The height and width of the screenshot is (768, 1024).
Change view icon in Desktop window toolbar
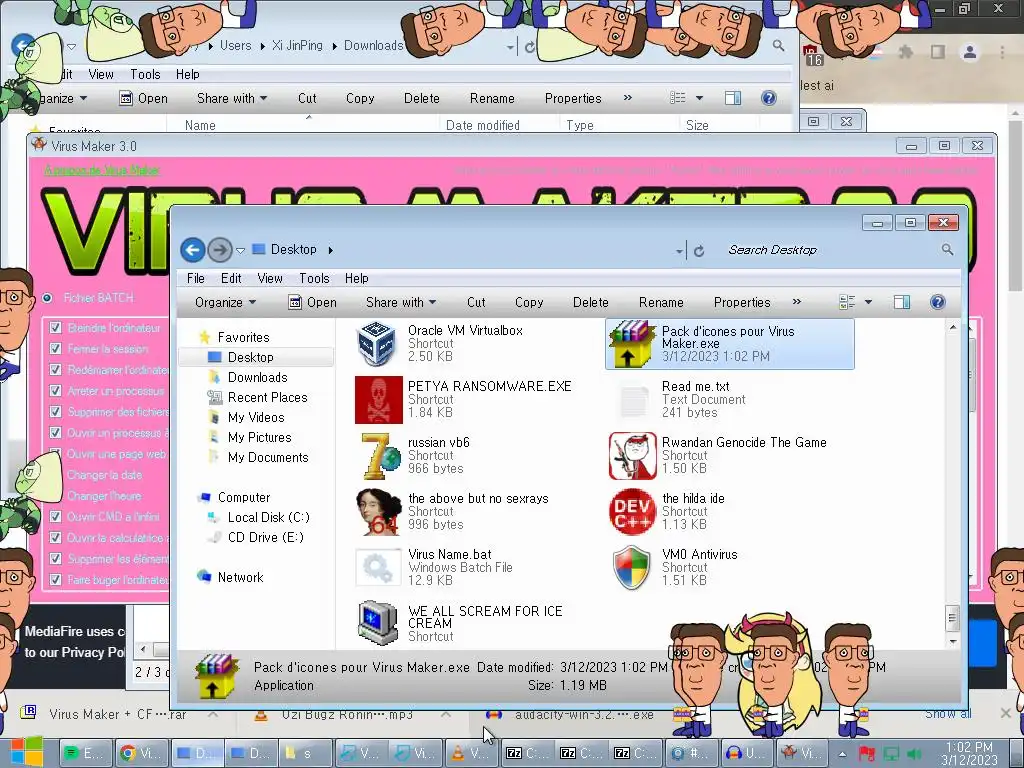(x=847, y=302)
